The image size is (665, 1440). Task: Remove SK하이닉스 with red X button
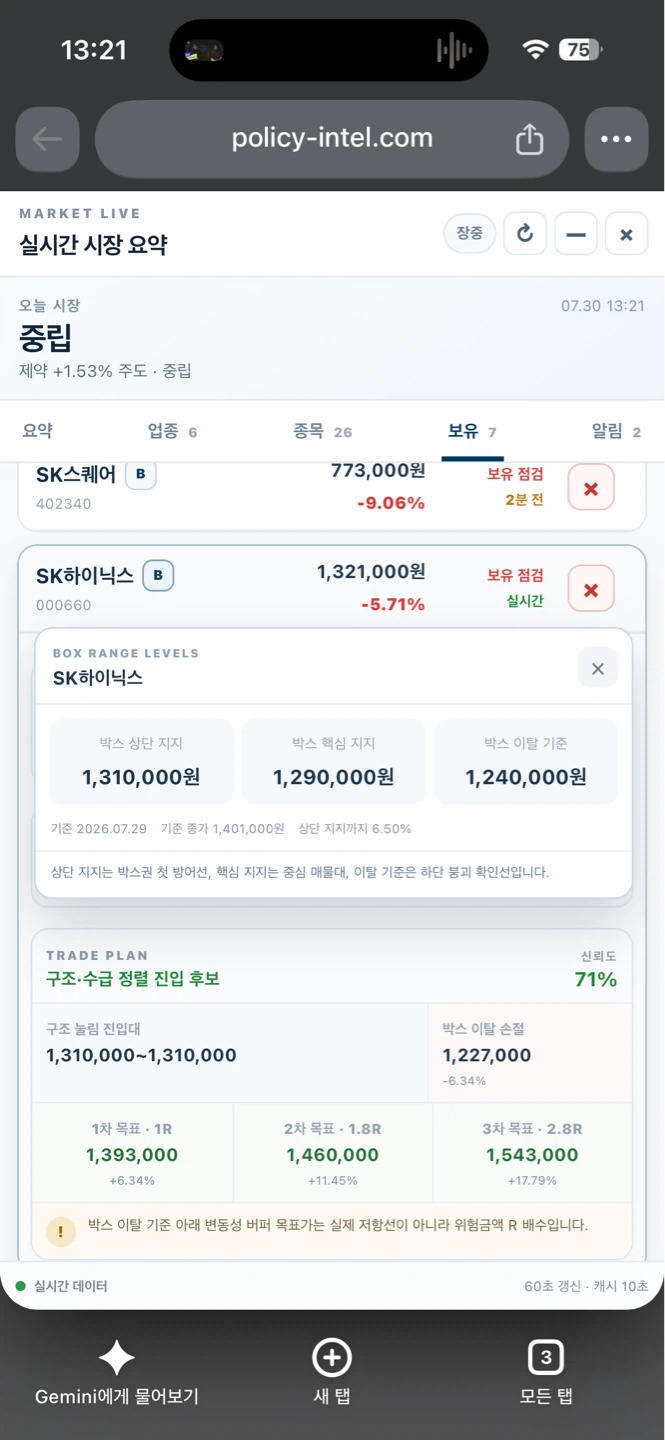pos(591,589)
